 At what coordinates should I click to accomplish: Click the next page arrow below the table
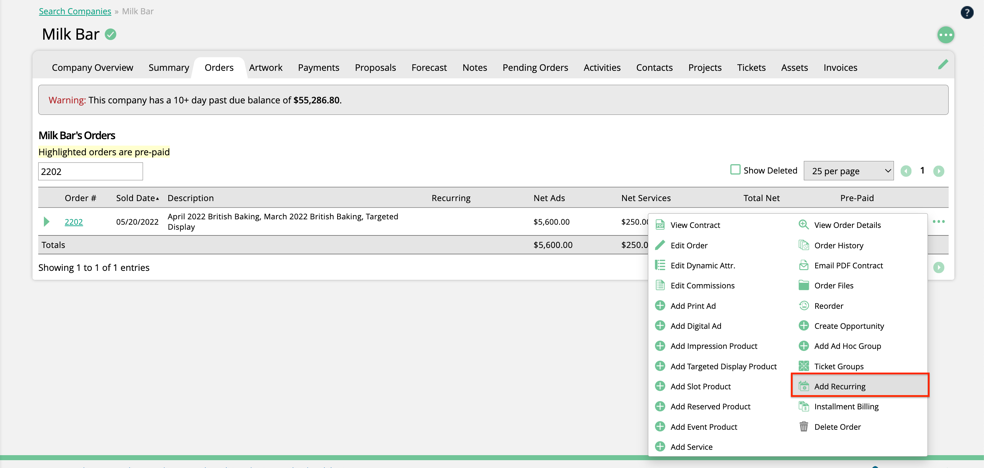pos(938,267)
